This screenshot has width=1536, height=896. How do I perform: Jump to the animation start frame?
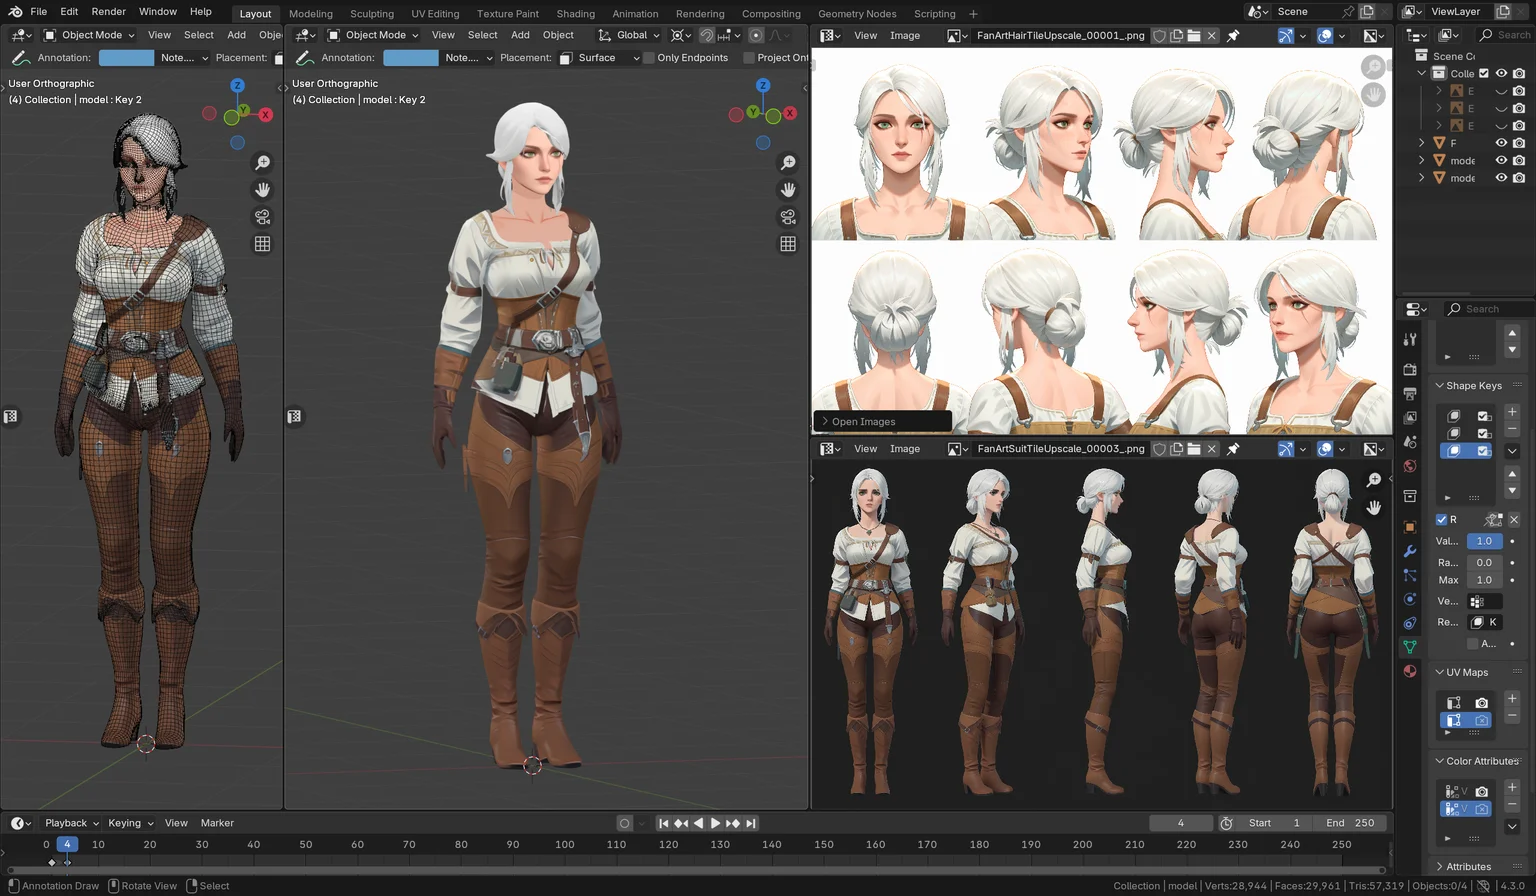[x=663, y=823]
